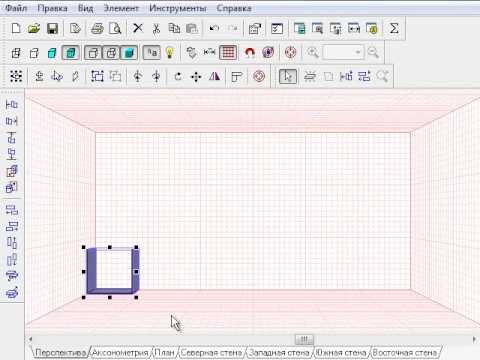
Task: Click the scrollbar right arrow
Action: click(x=474, y=339)
